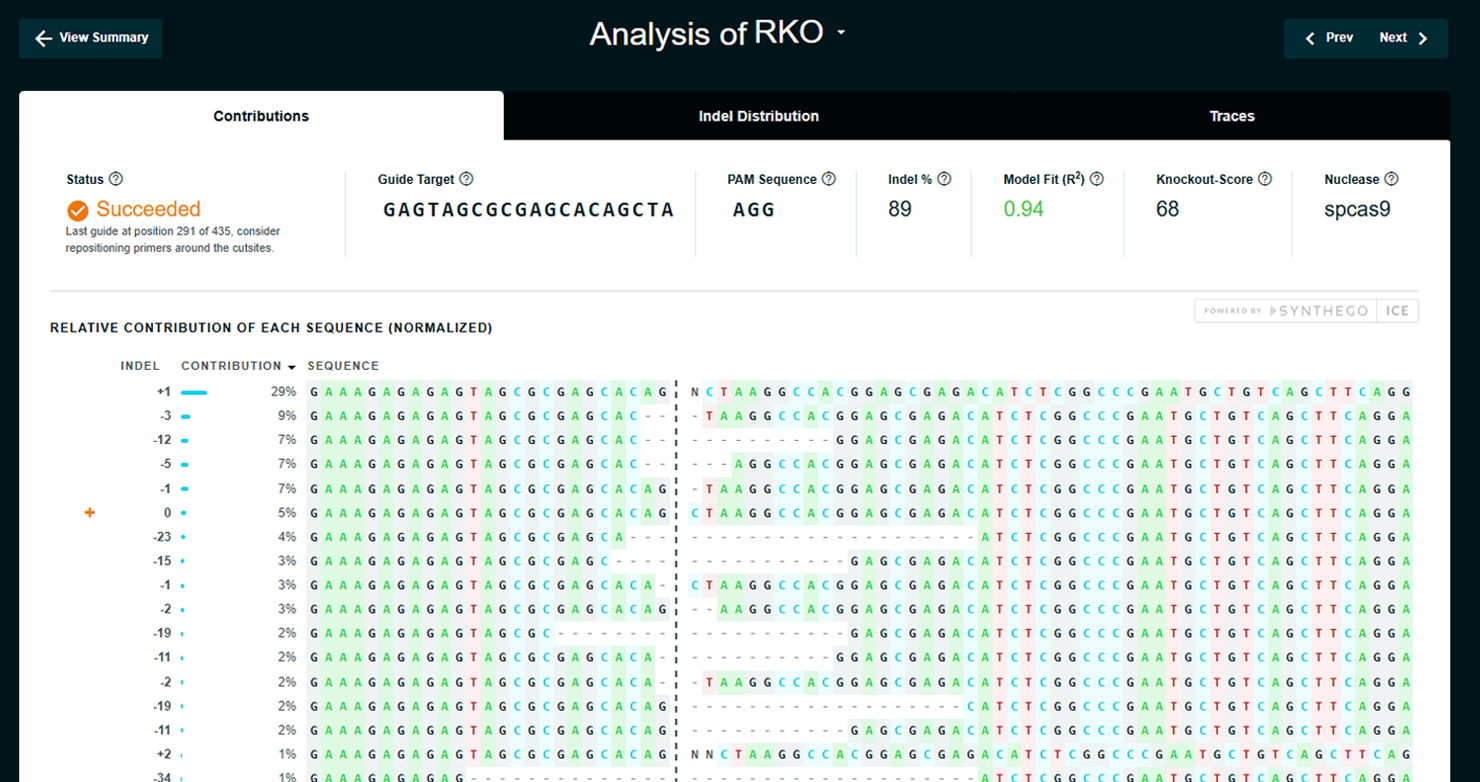Click orange plus marker on indel 0 row
Image resolution: width=1480 pixels, height=782 pixels.
coord(89,513)
